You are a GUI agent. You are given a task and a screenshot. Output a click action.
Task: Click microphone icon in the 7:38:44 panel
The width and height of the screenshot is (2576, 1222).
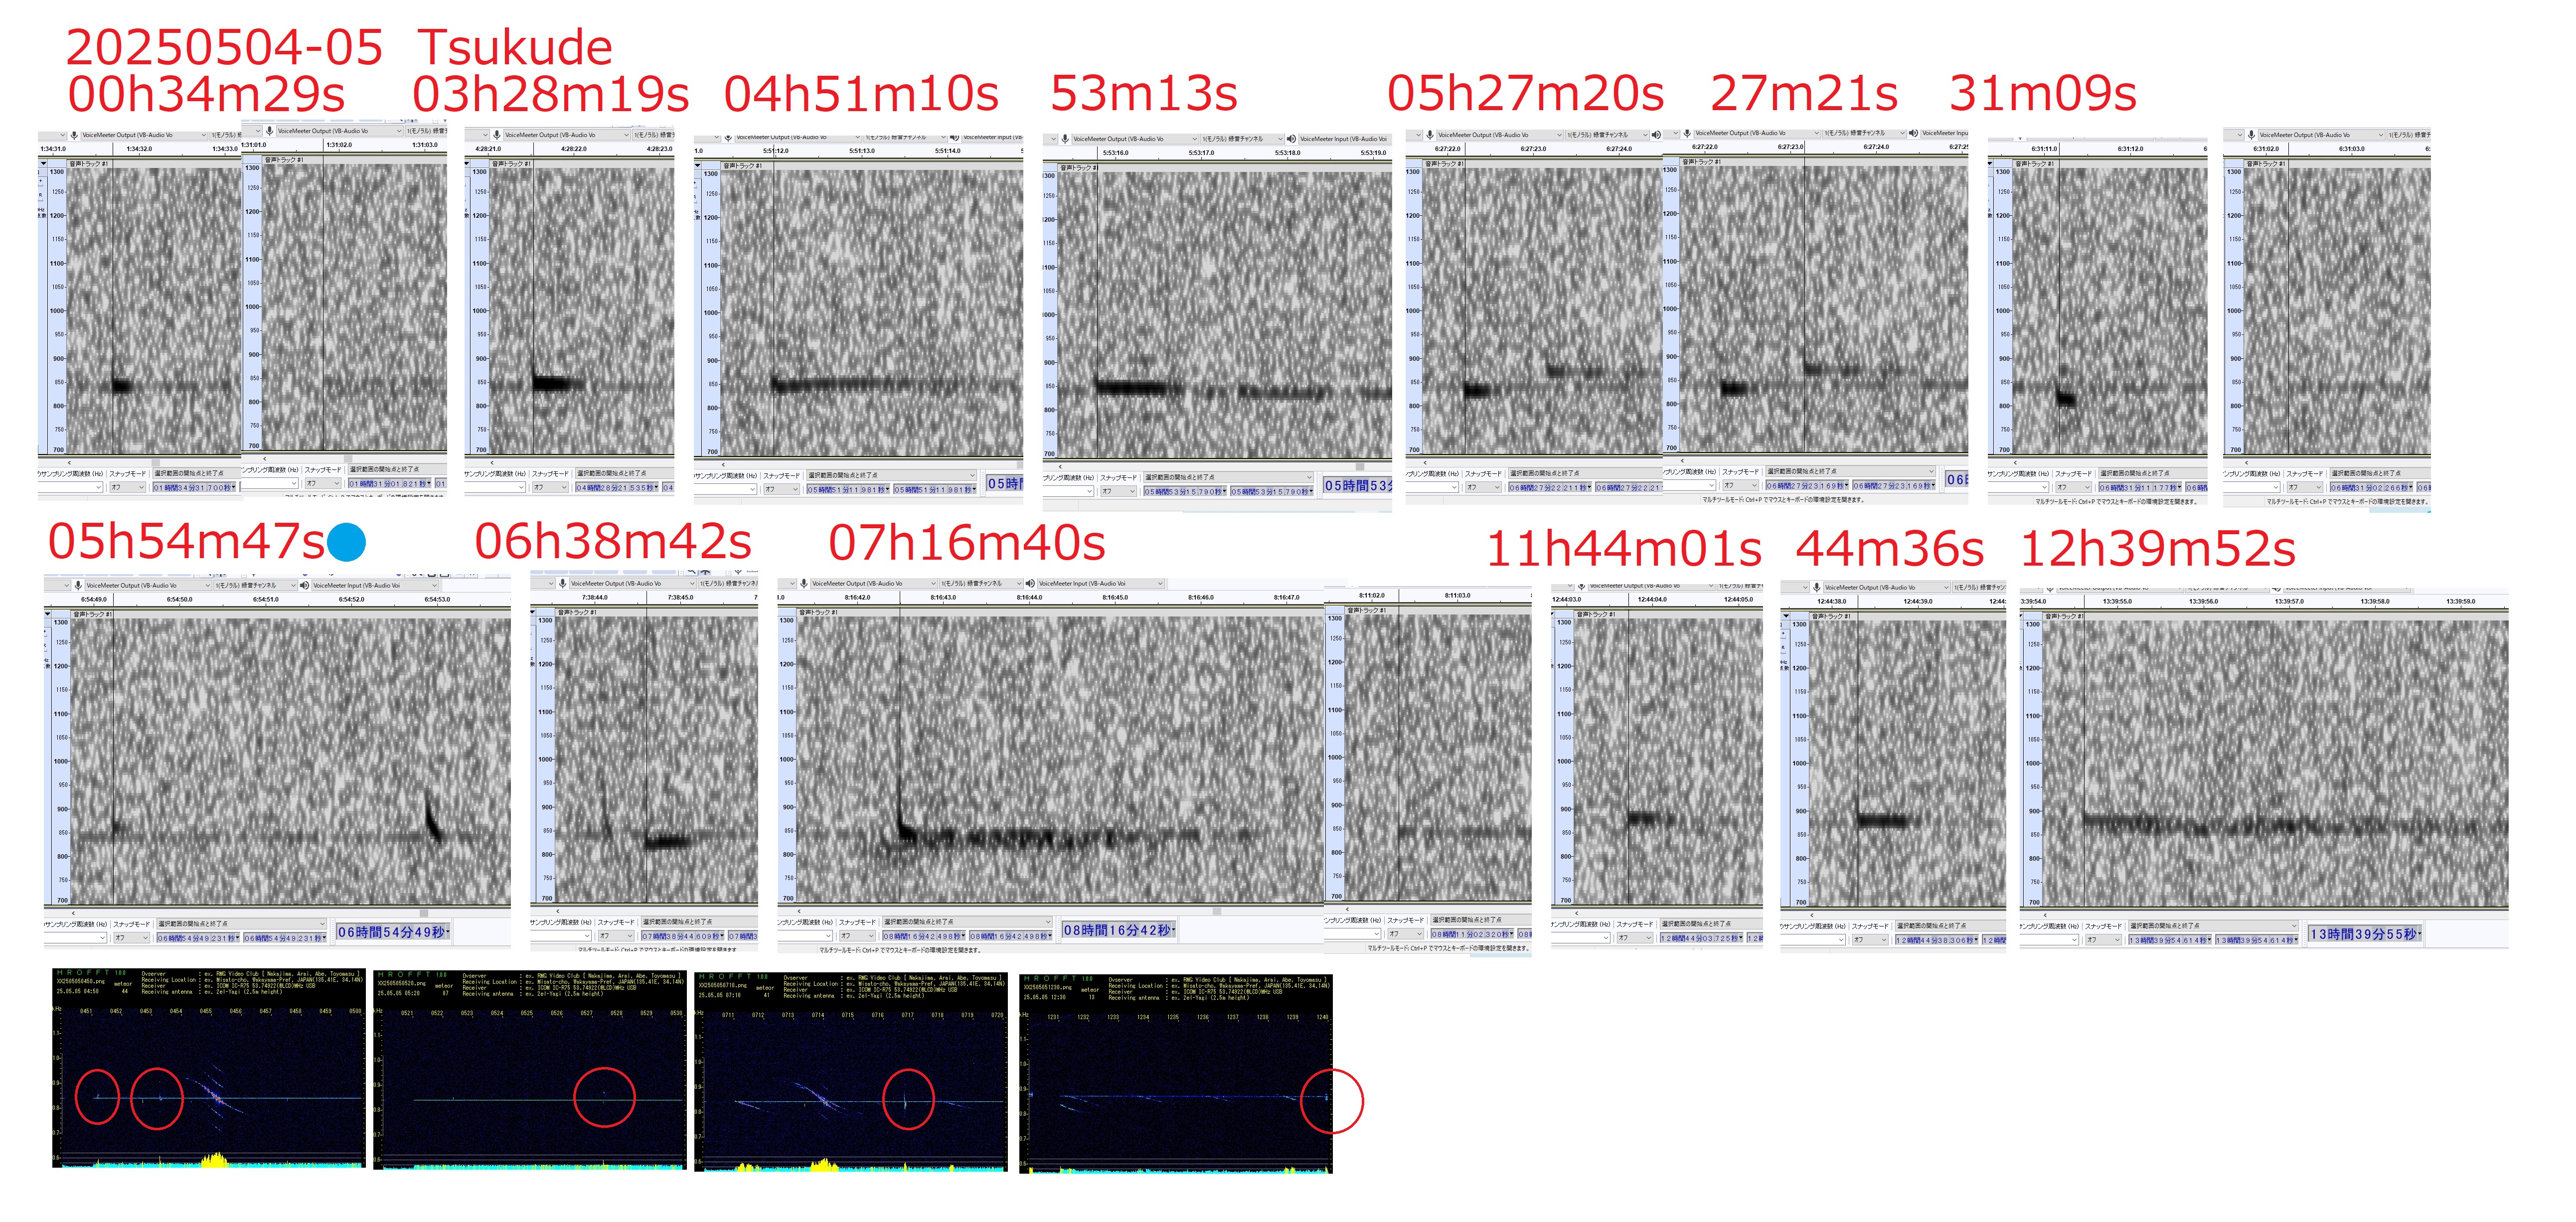(562, 583)
